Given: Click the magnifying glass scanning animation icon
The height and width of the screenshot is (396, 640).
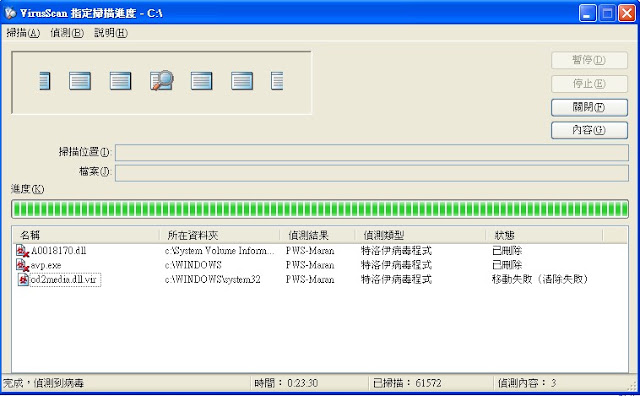Looking at the screenshot, I should click(162, 80).
